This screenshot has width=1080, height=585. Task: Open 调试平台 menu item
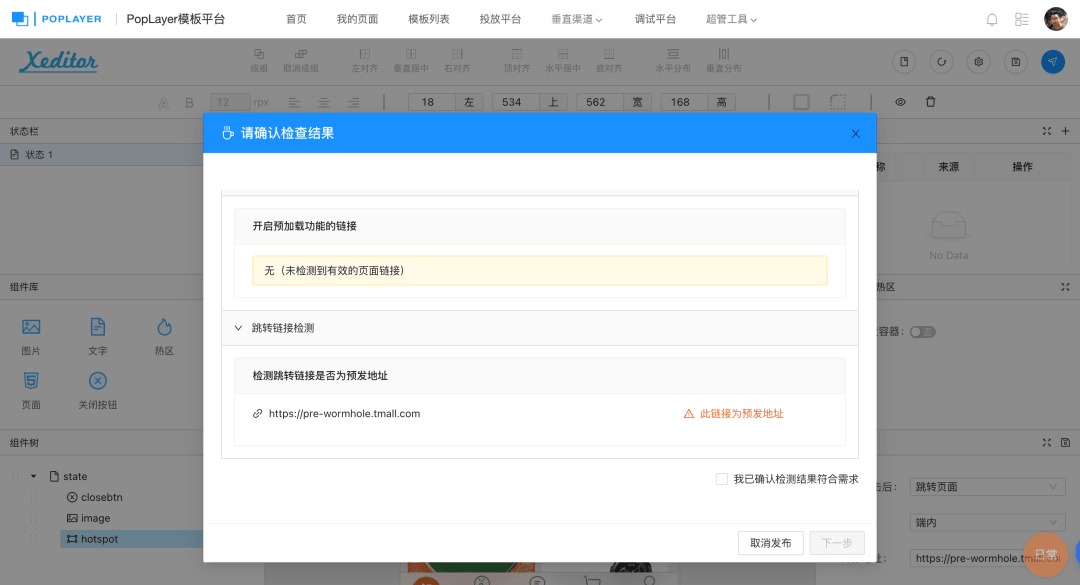(655, 19)
